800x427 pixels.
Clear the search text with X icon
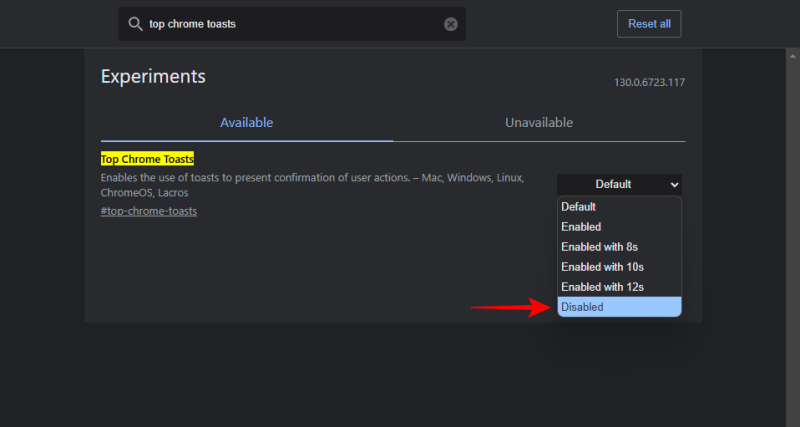pyautogui.click(x=451, y=24)
